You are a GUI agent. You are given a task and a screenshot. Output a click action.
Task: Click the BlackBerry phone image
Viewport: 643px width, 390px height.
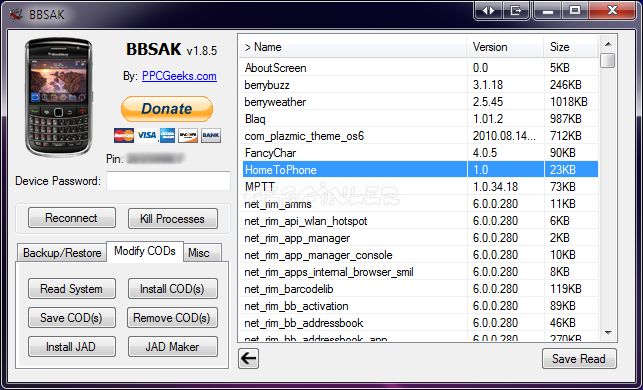point(59,97)
